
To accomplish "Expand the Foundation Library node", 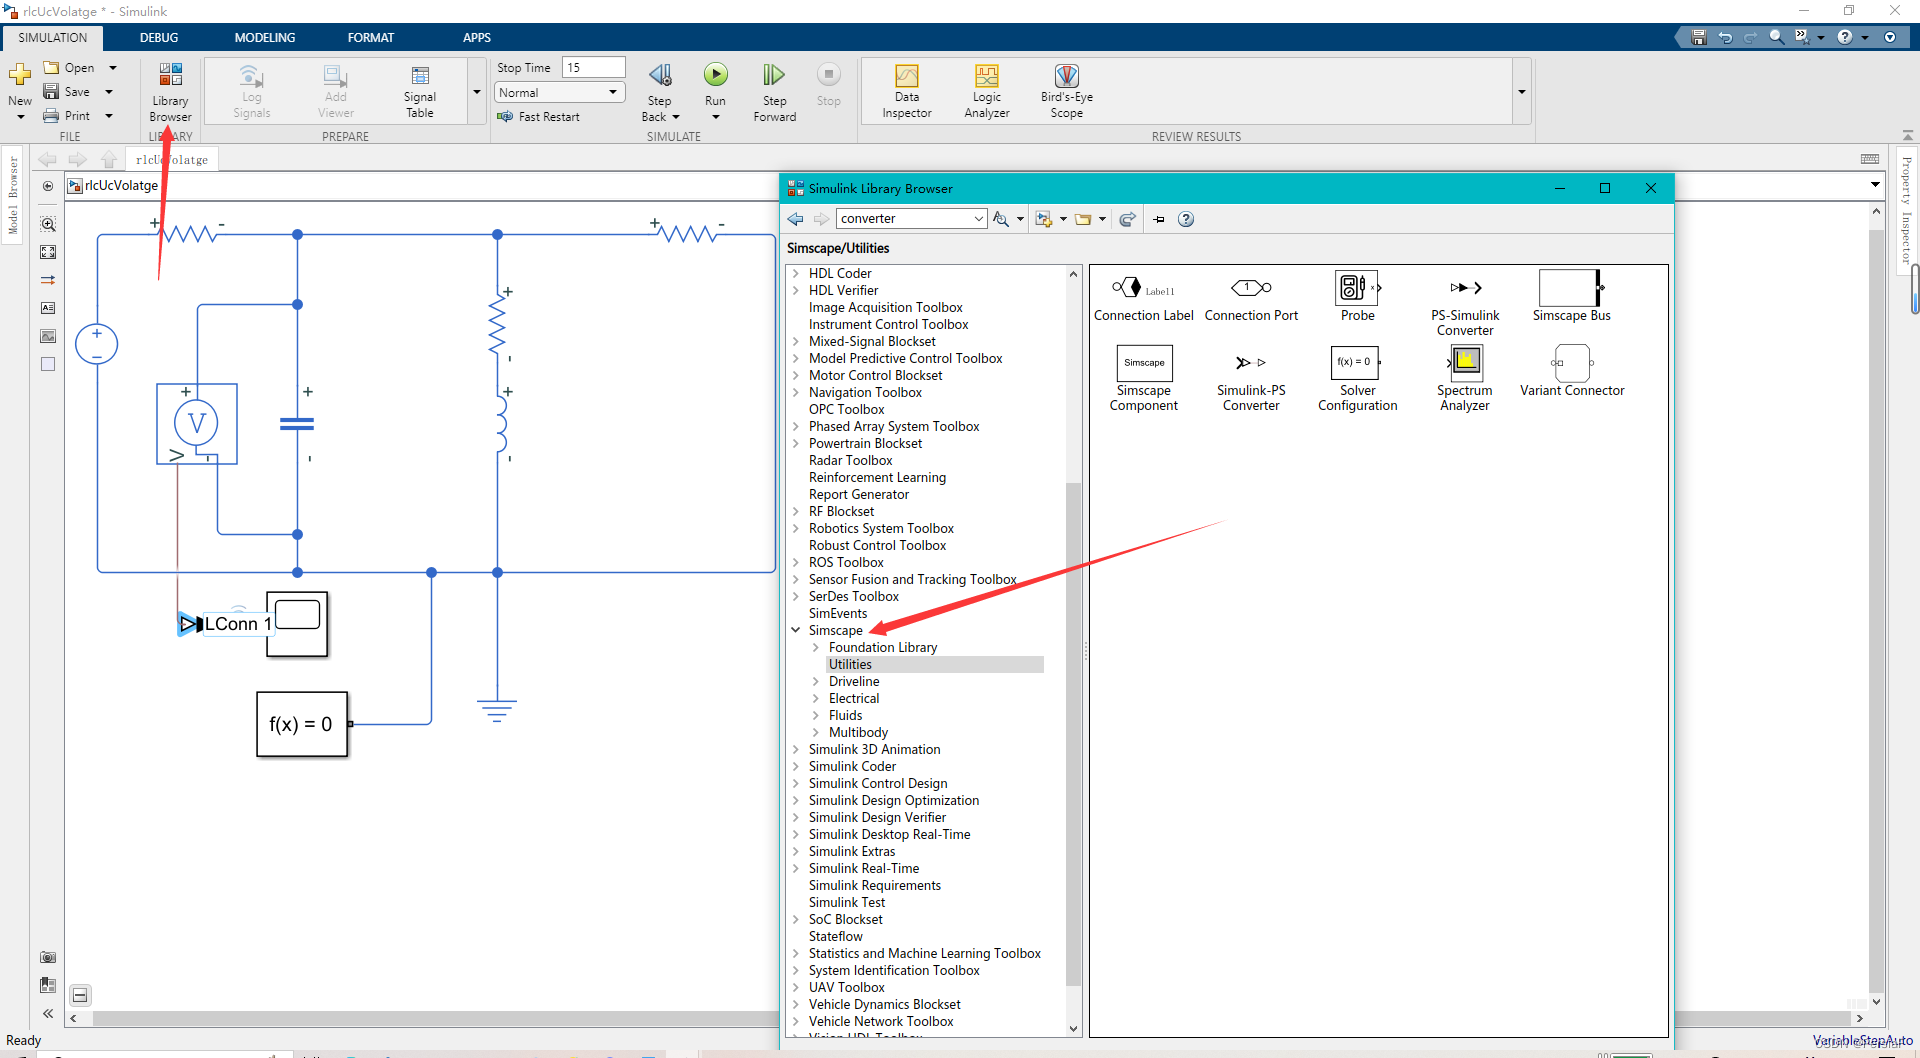I will coord(816,647).
